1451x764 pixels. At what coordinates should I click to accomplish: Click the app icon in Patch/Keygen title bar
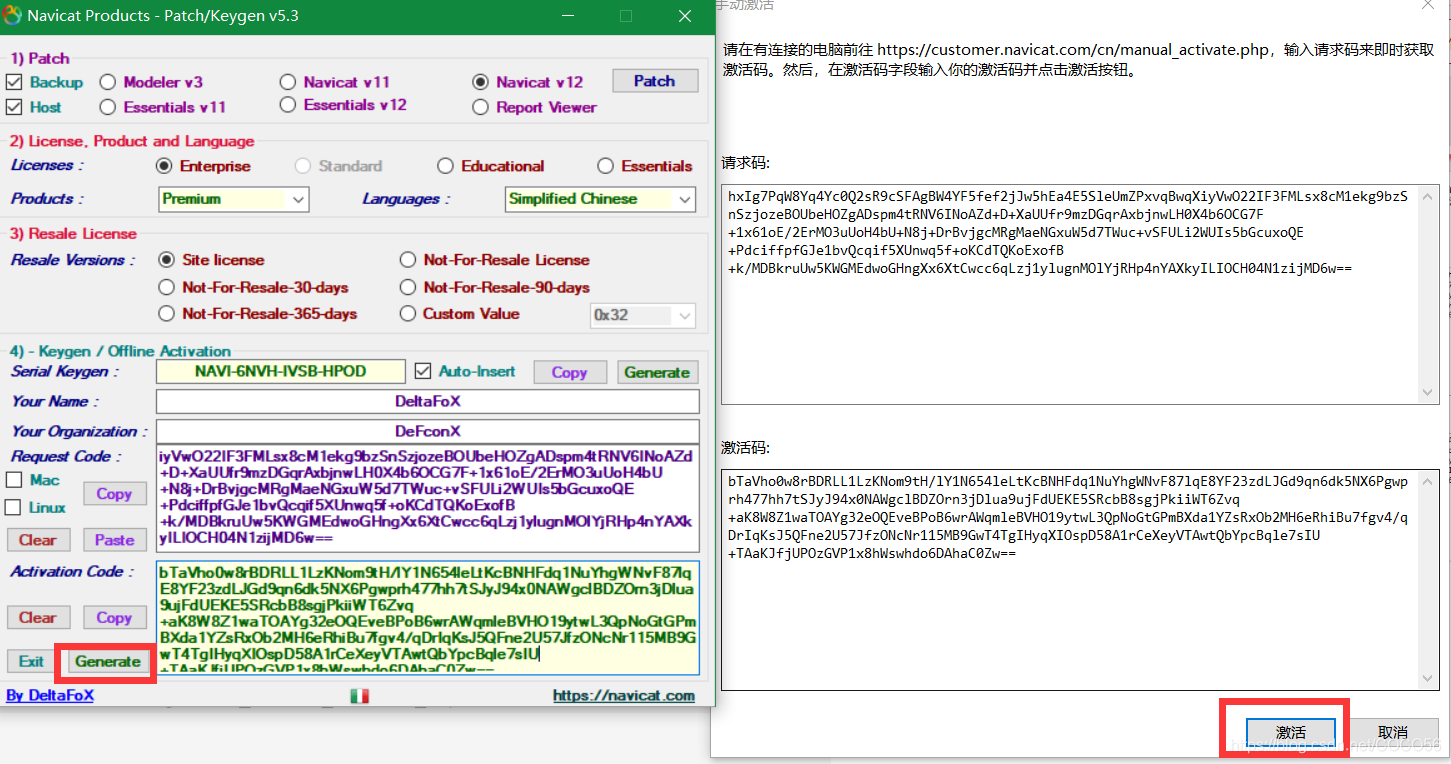tap(12, 16)
